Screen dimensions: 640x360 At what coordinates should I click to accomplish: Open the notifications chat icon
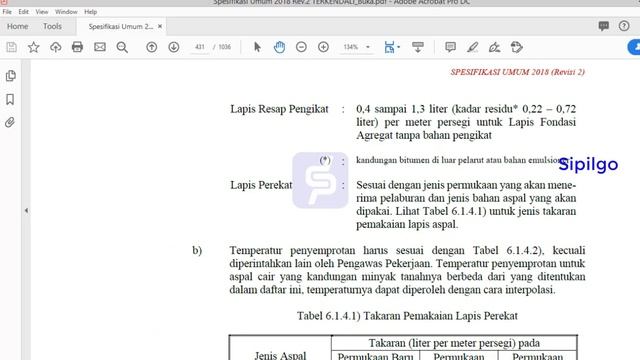pyautogui.click(x=604, y=26)
